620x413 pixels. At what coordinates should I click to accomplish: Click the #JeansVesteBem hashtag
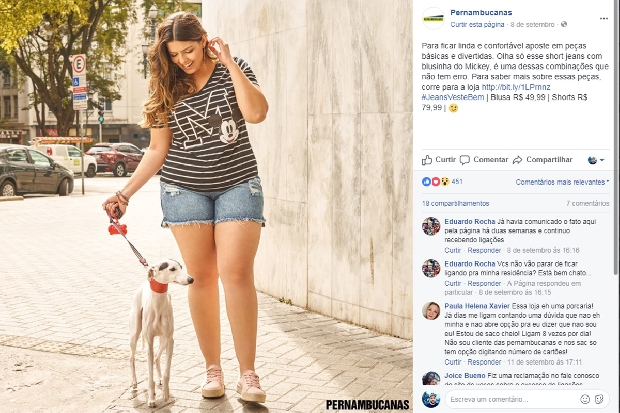tap(453, 97)
